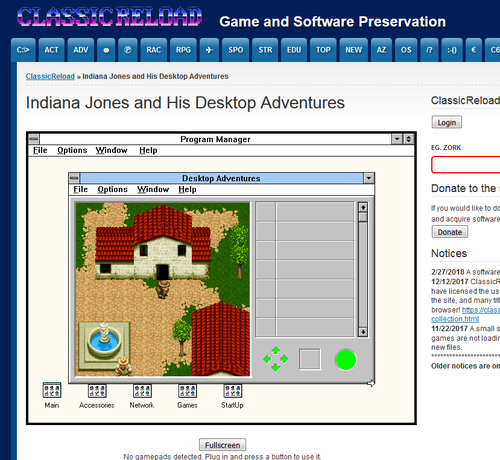Viewport: 500px width, 460px height.
Task: Open the /? help tab
Action: coord(429,50)
